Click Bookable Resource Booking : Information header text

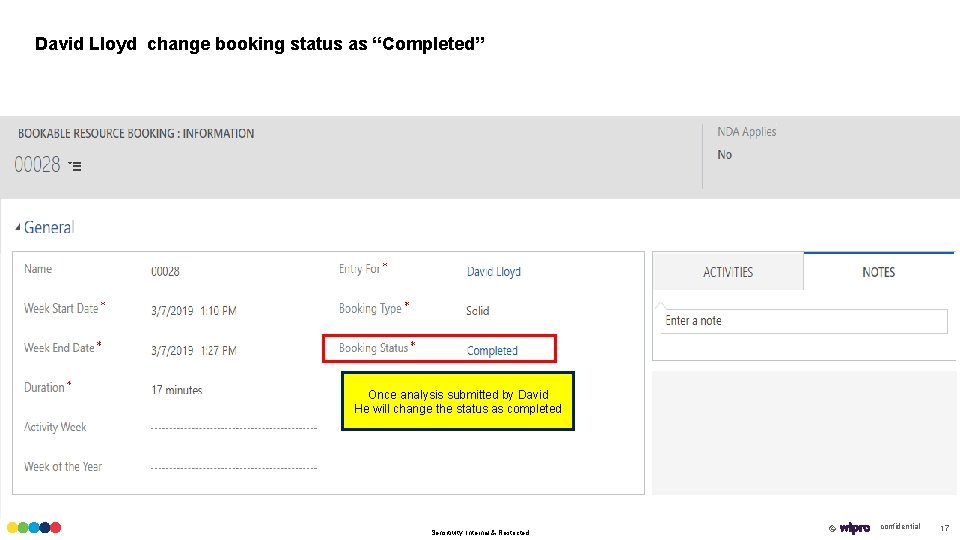pyautogui.click(x=136, y=133)
